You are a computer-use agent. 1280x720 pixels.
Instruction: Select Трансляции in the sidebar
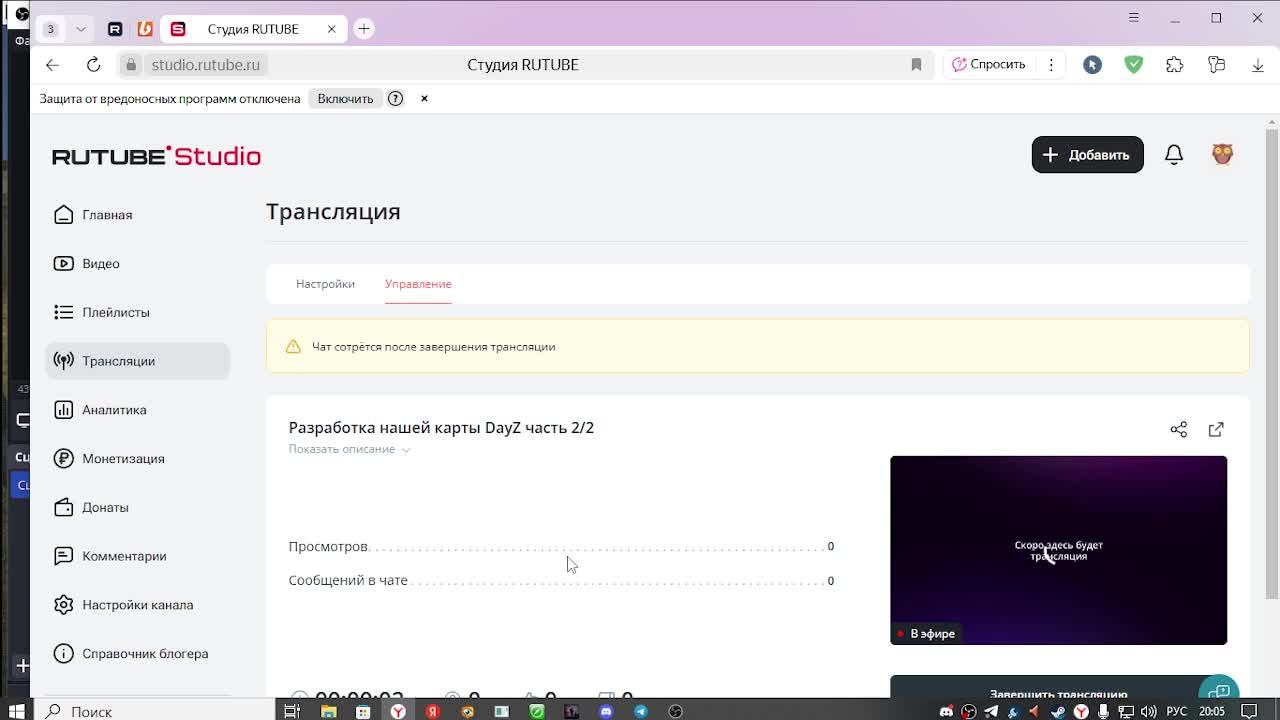click(137, 361)
